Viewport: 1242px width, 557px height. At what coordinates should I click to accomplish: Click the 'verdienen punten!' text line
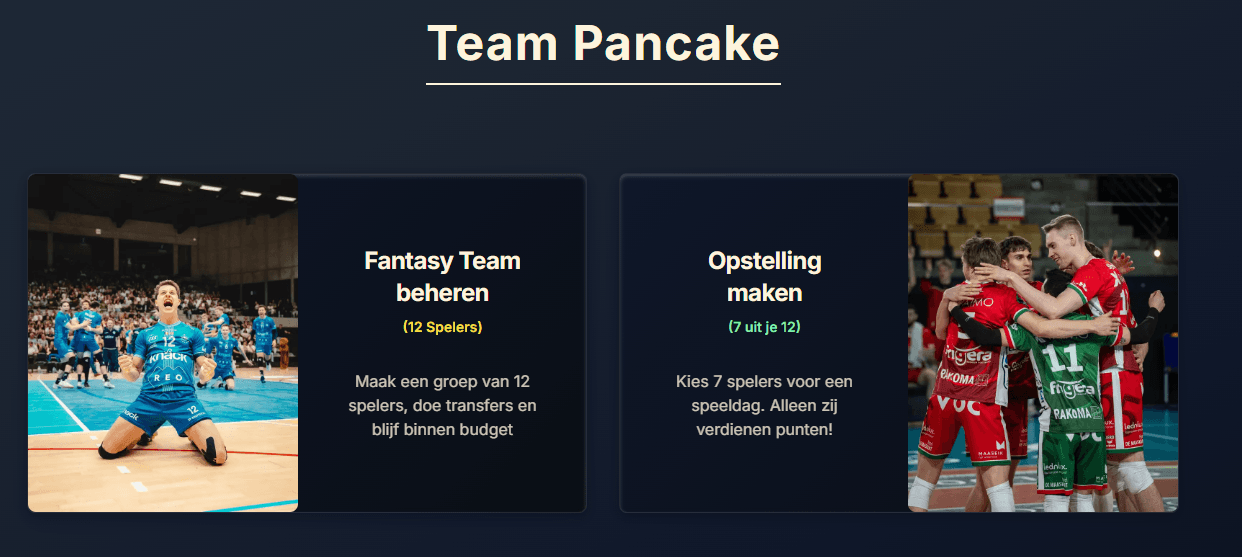(x=764, y=429)
